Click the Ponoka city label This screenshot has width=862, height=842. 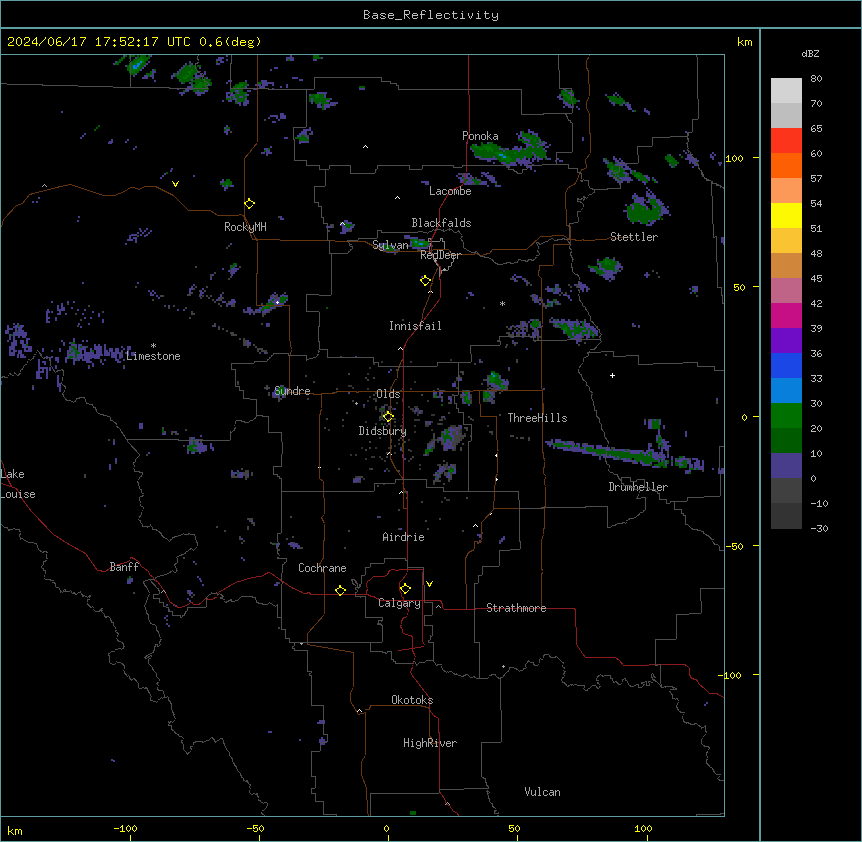point(480,136)
